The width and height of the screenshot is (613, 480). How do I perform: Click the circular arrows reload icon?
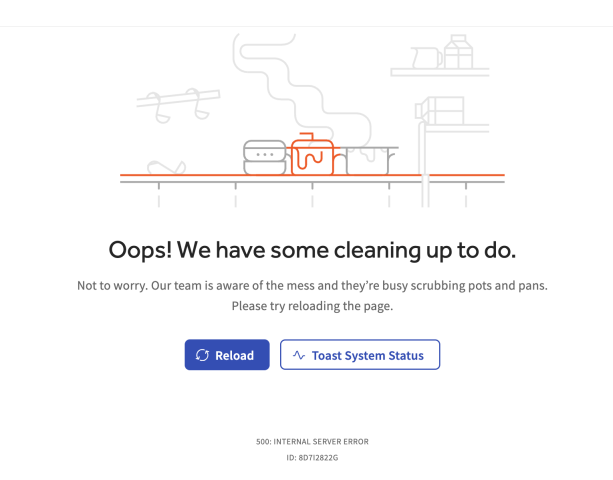(x=202, y=355)
